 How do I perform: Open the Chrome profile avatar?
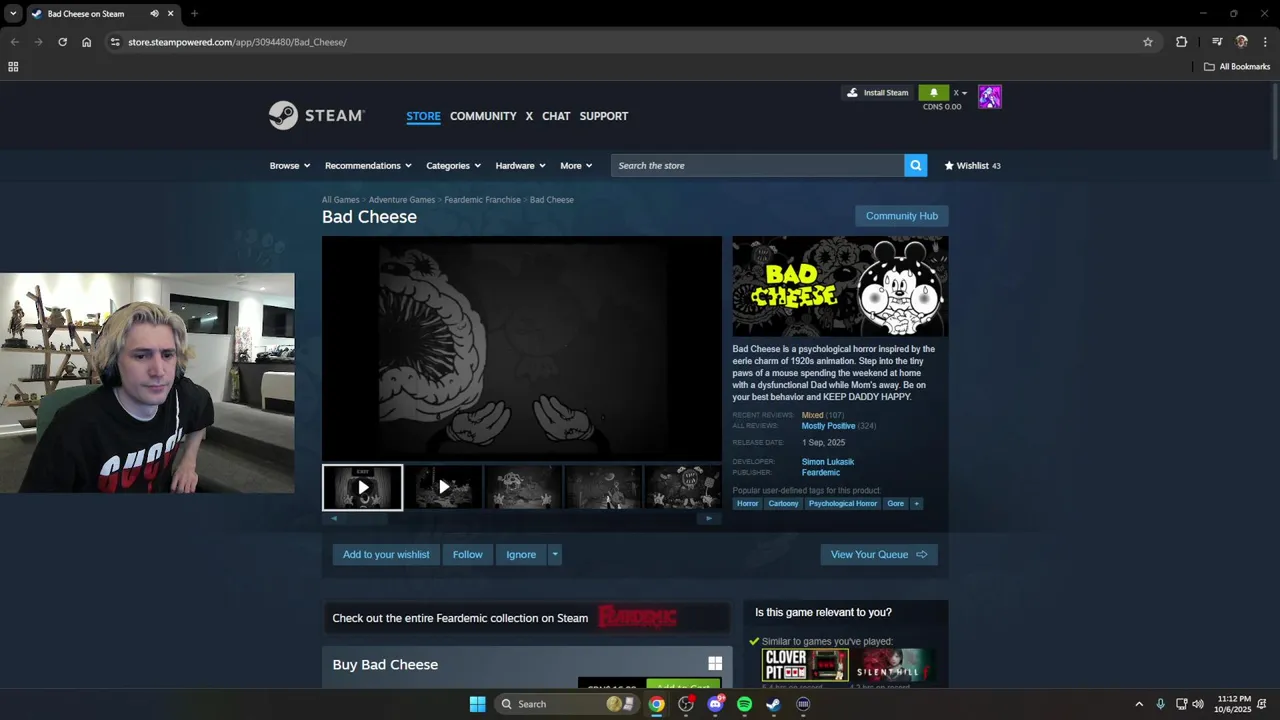(x=1242, y=42)
